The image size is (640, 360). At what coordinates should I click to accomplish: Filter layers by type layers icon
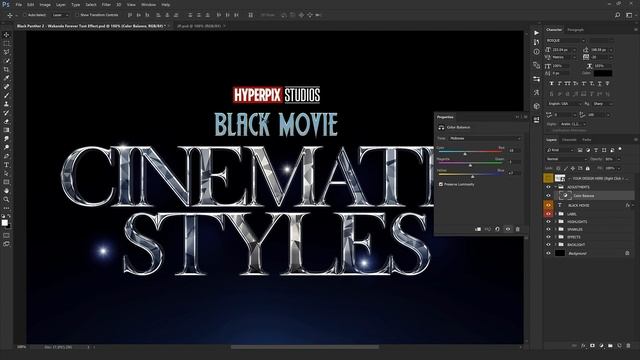click(596, 150)
